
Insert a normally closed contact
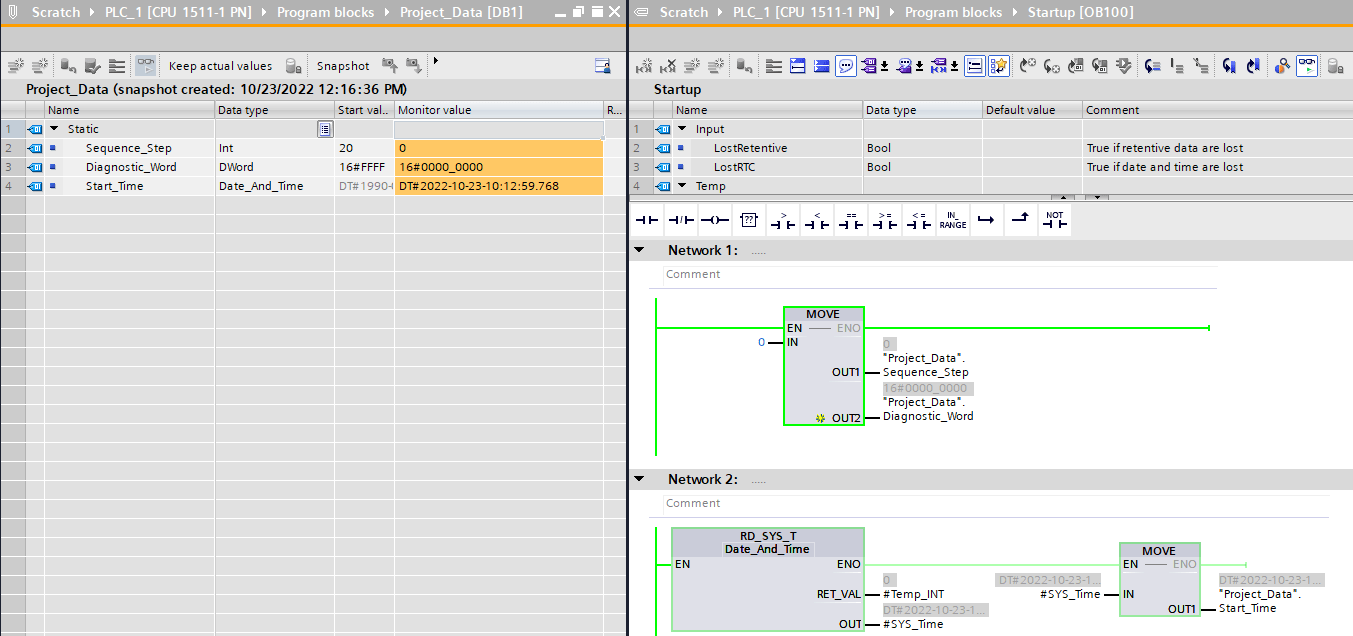[x=681, y=220]
